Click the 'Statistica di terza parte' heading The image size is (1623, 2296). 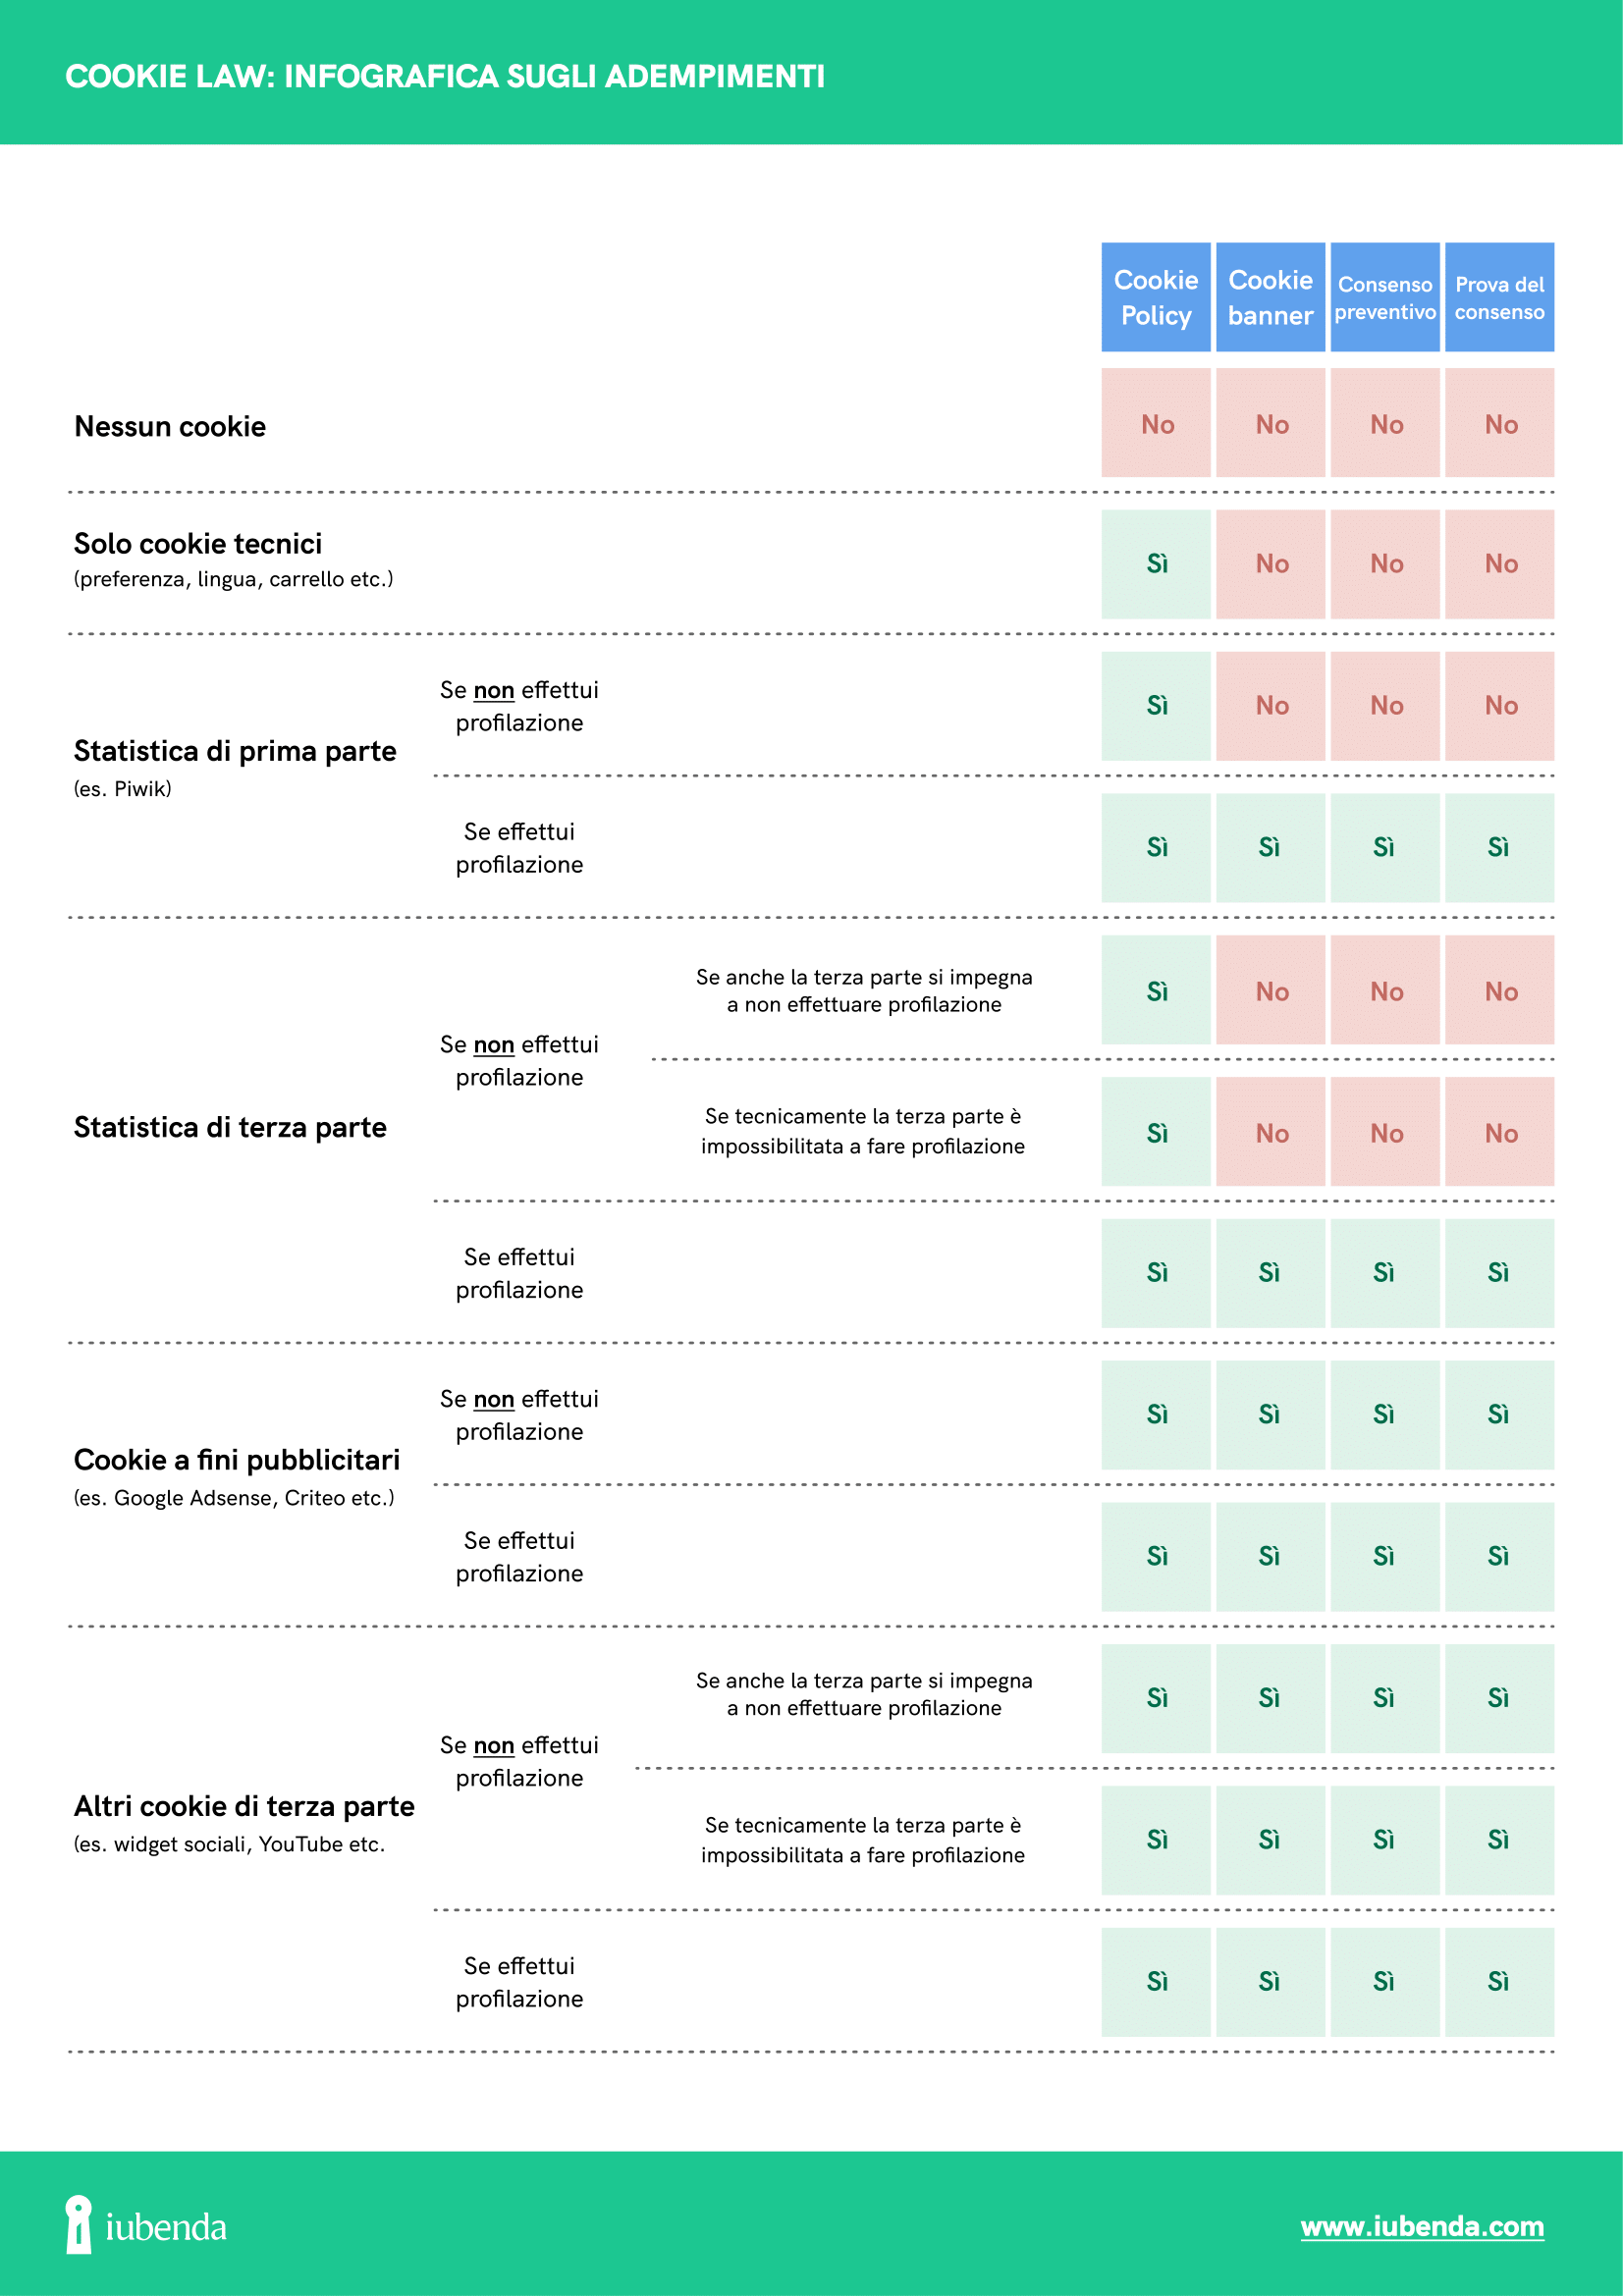point(230,1127)
